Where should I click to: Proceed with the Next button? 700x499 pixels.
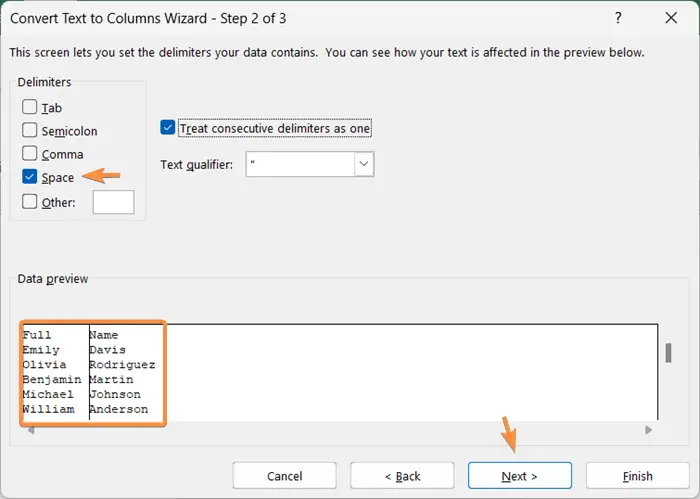[x=520, y=476]
